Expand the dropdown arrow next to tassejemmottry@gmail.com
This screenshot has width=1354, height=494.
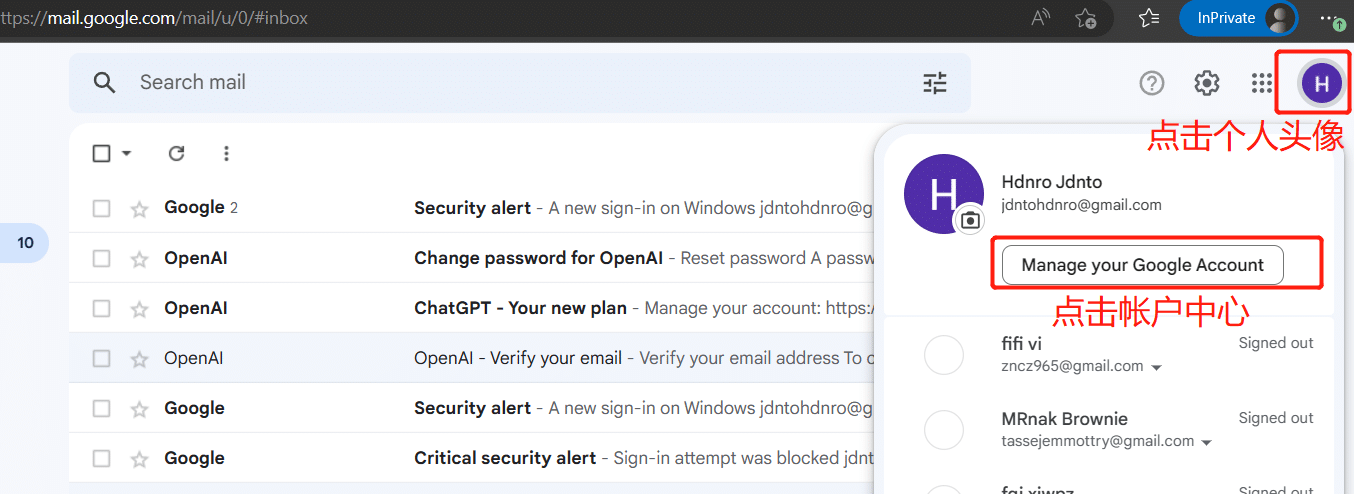1207,443
